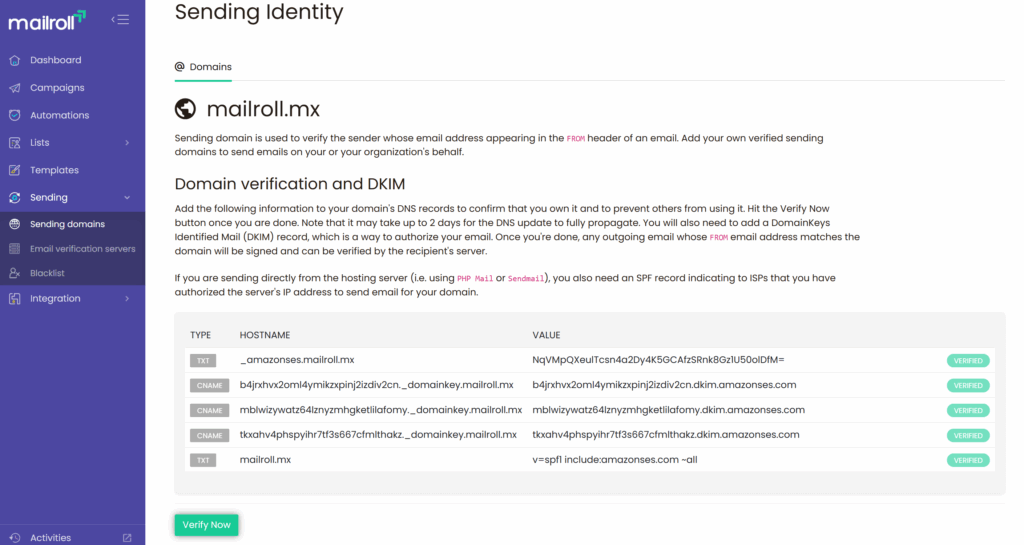Open the Domains tab
This screenshot has width=1024, height=545.
203,67
